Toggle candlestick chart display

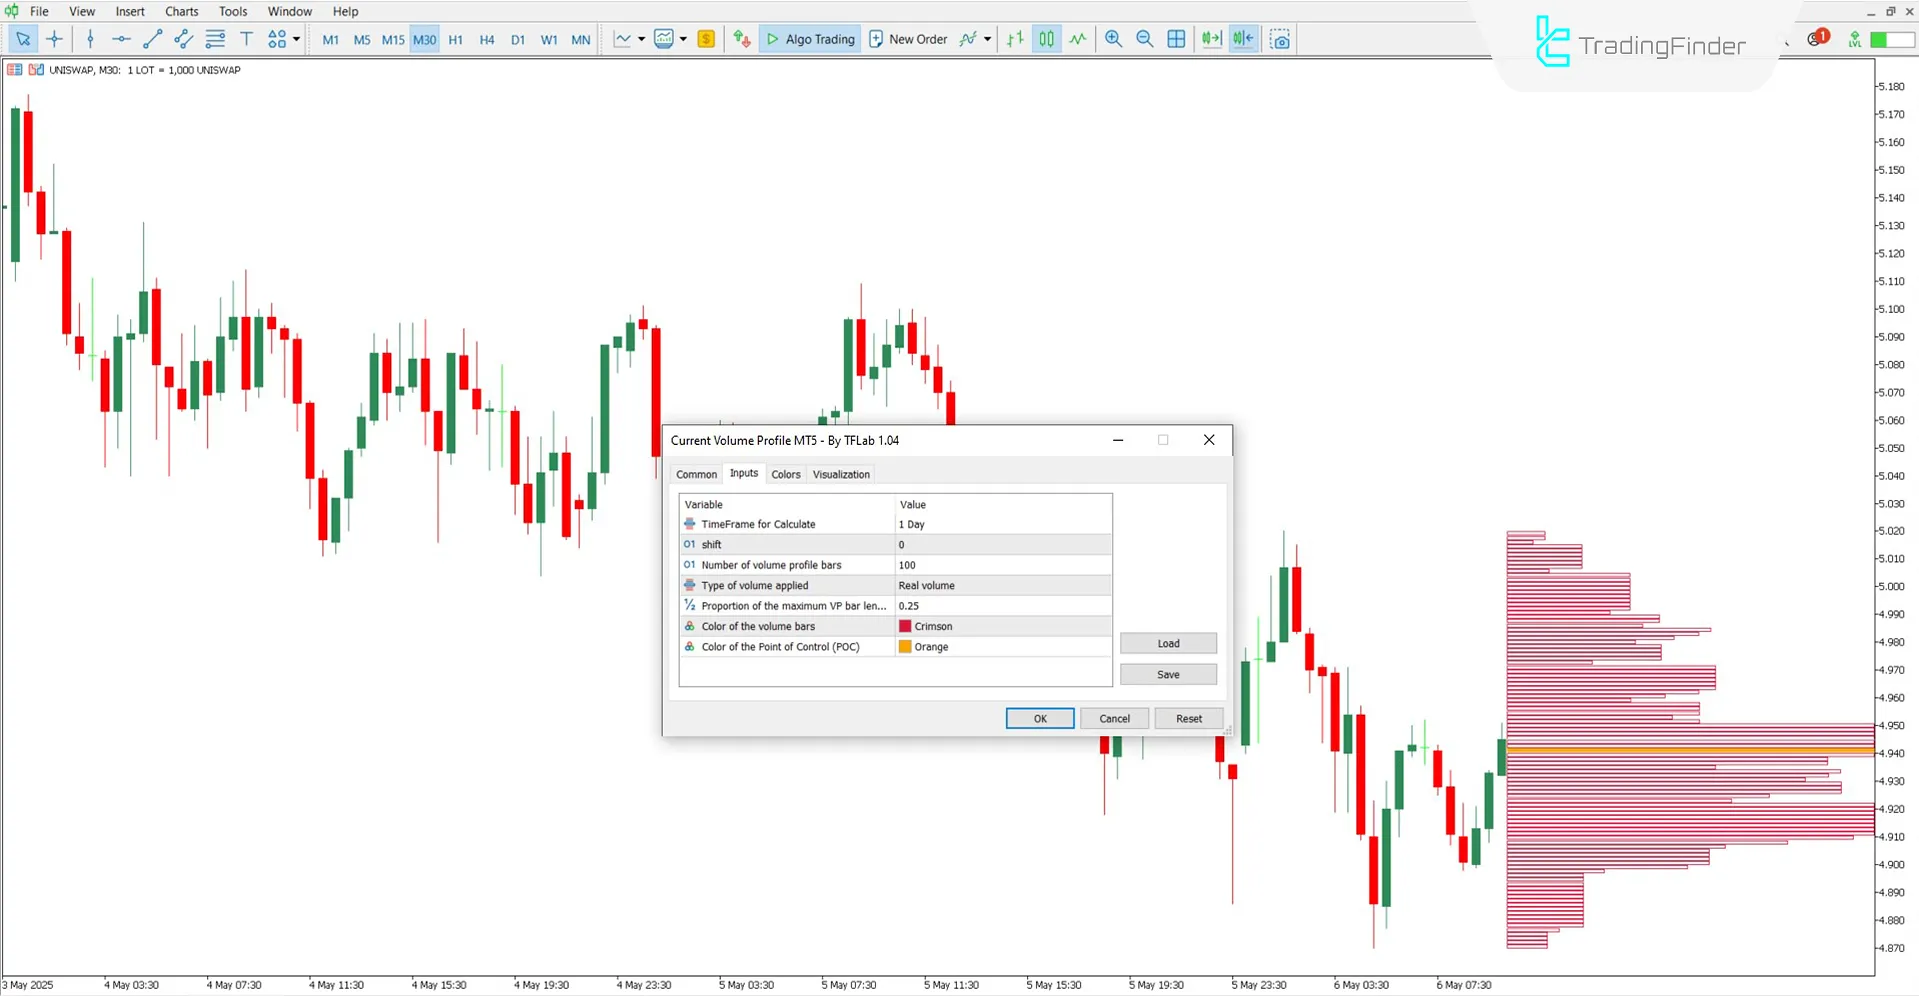[1046, 39]
